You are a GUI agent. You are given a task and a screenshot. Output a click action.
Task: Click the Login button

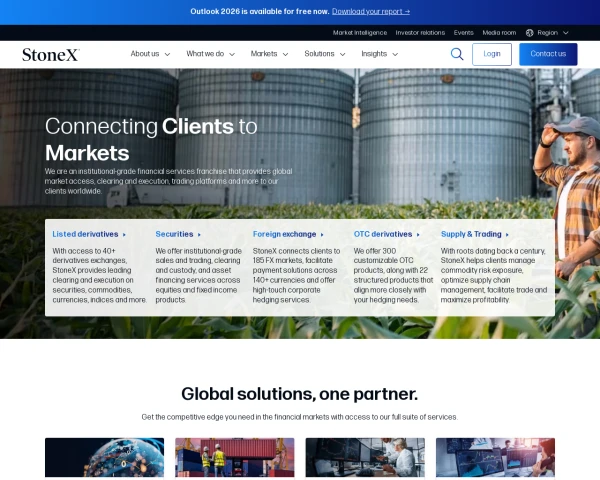coord(492,54)
